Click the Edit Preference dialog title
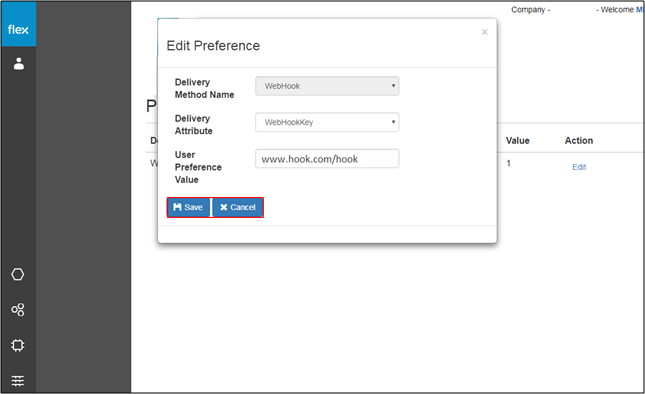 point(213,46)
